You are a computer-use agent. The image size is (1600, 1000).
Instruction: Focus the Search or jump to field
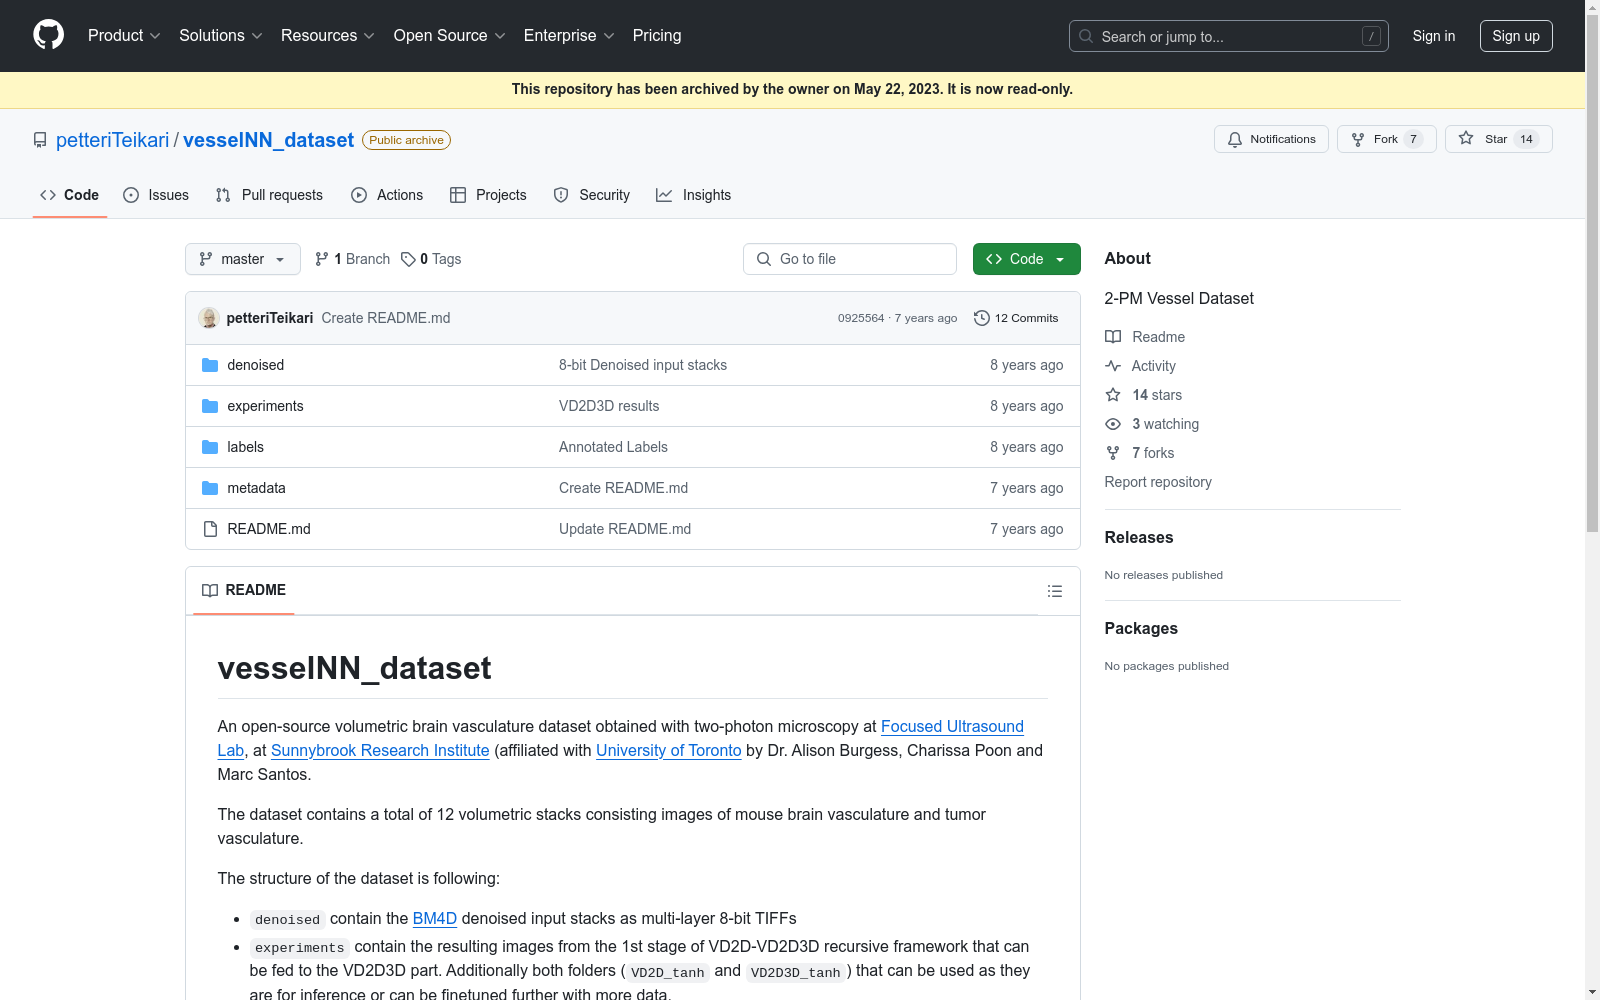pyautogui.click(x=1229, y=36)
